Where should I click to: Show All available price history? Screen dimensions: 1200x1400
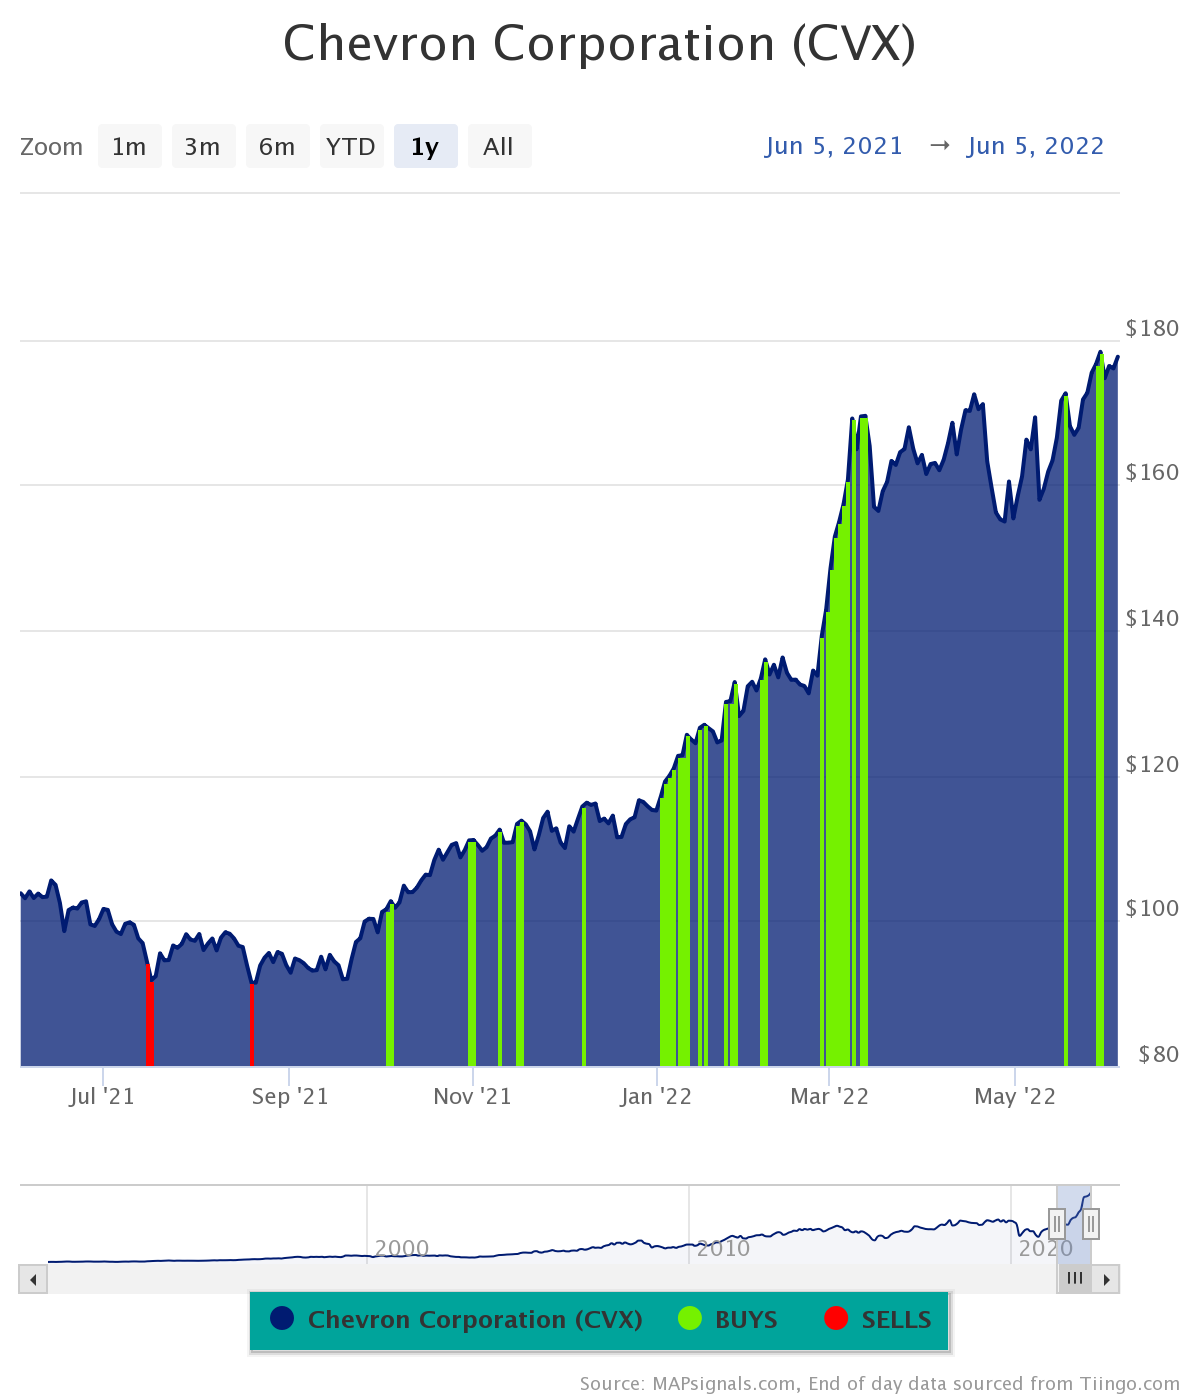click(498, 147)
